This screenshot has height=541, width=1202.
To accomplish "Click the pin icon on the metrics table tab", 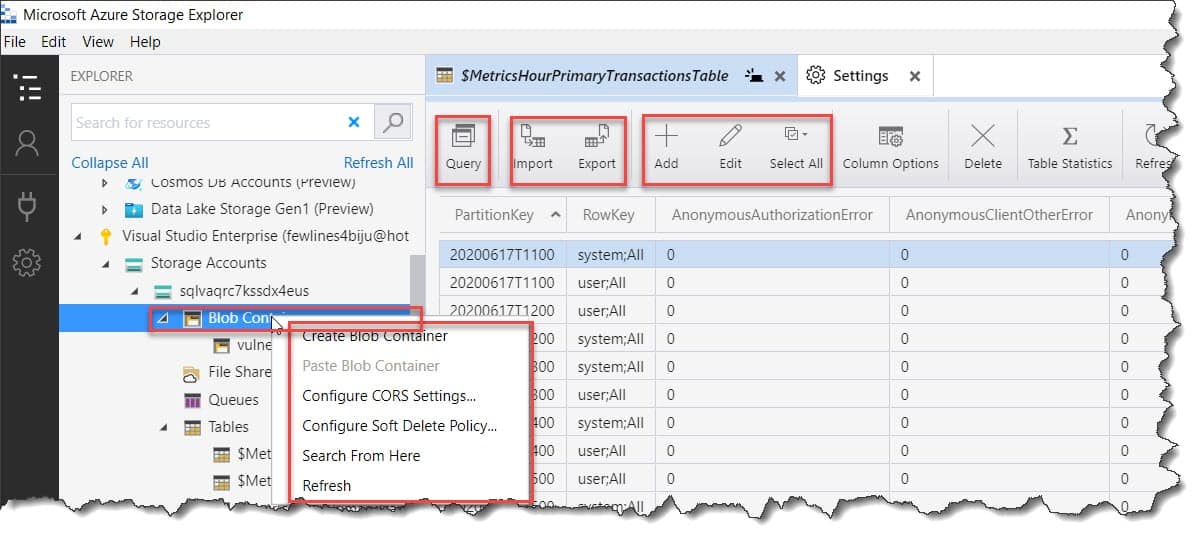I will [754, 76].
